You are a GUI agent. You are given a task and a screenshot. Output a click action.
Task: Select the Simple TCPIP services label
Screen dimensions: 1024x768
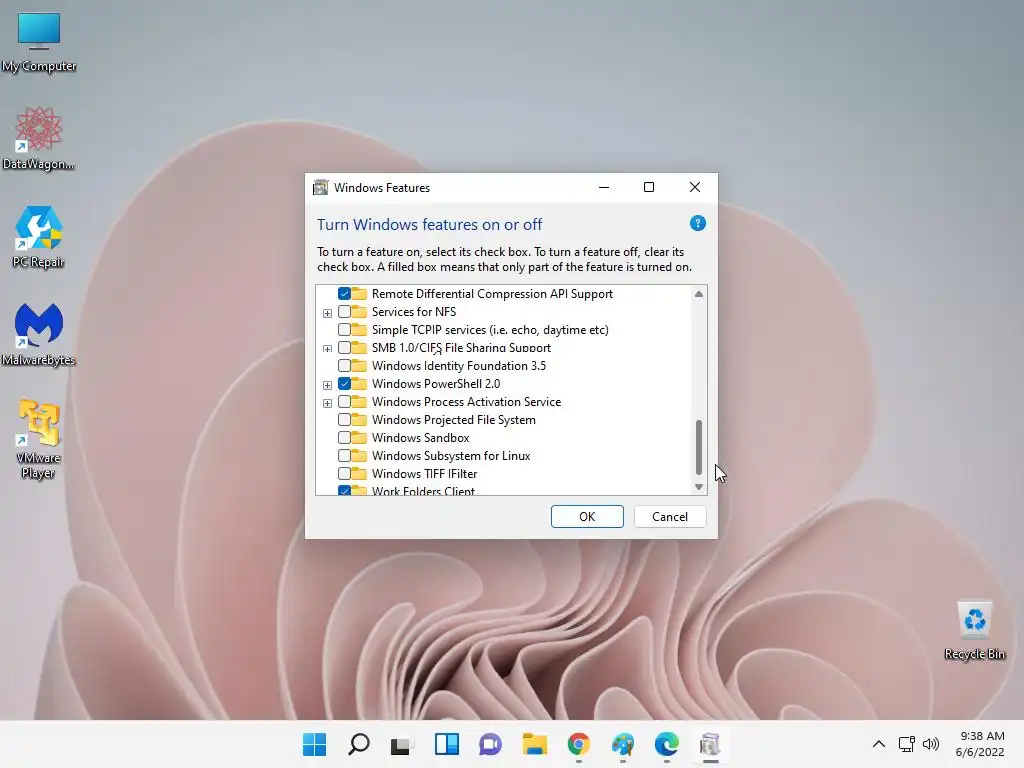pos(490,330)
